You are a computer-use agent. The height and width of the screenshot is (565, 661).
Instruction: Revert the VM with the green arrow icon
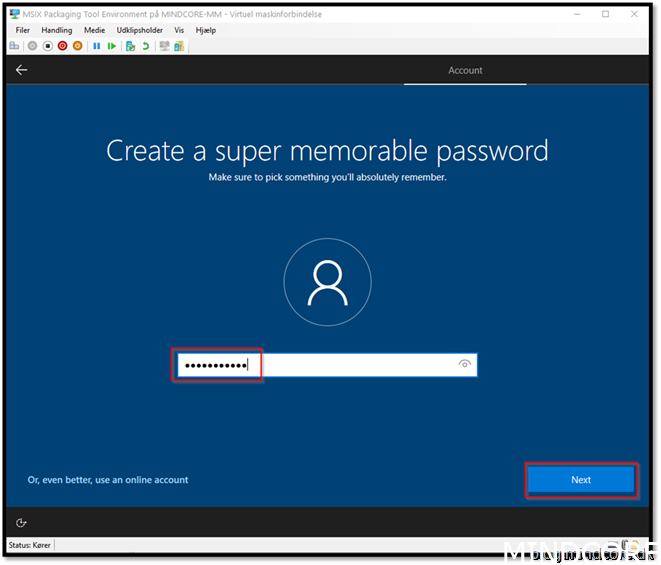145,46
